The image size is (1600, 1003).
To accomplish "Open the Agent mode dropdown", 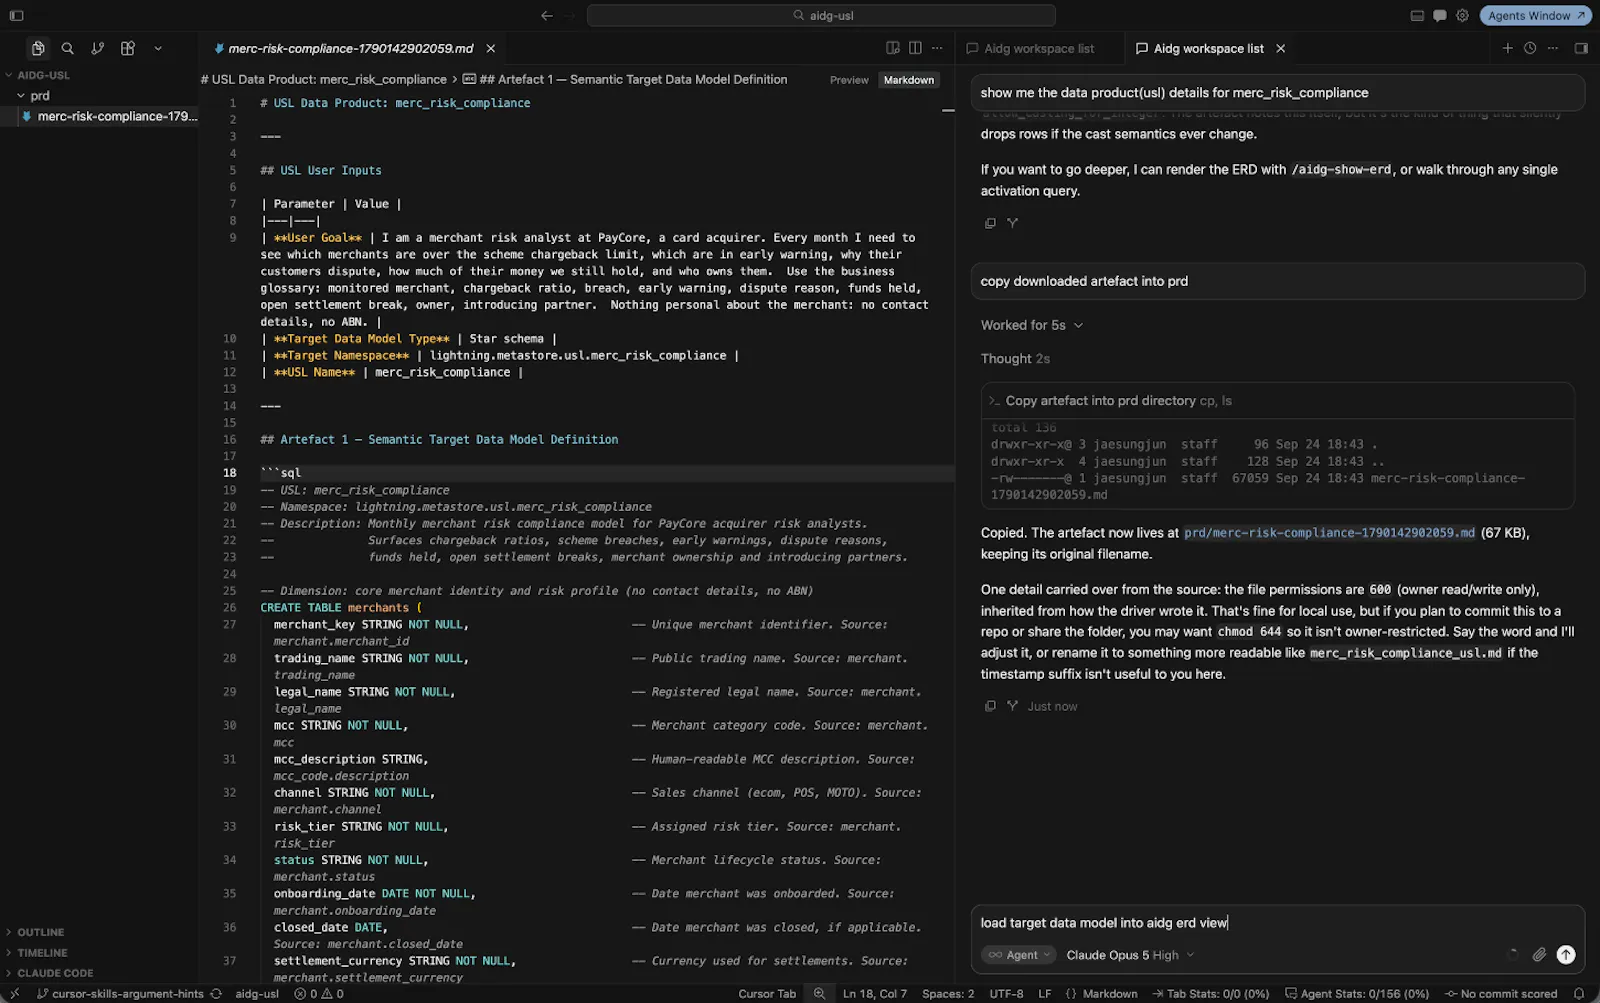I will (1018, 955).
